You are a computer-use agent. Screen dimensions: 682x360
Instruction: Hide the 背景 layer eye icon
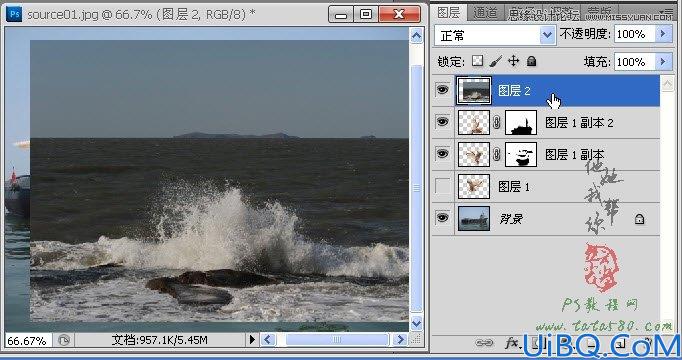pyautogui.click(x=443, y=217)
